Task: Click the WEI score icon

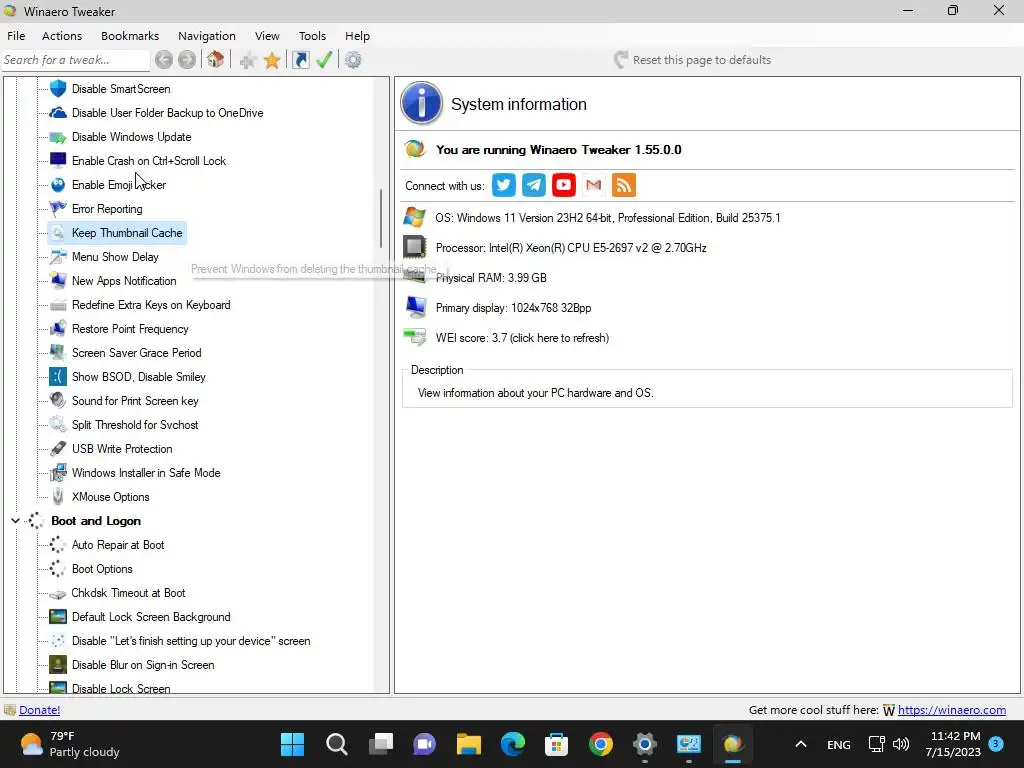Action: click(414, 337)
